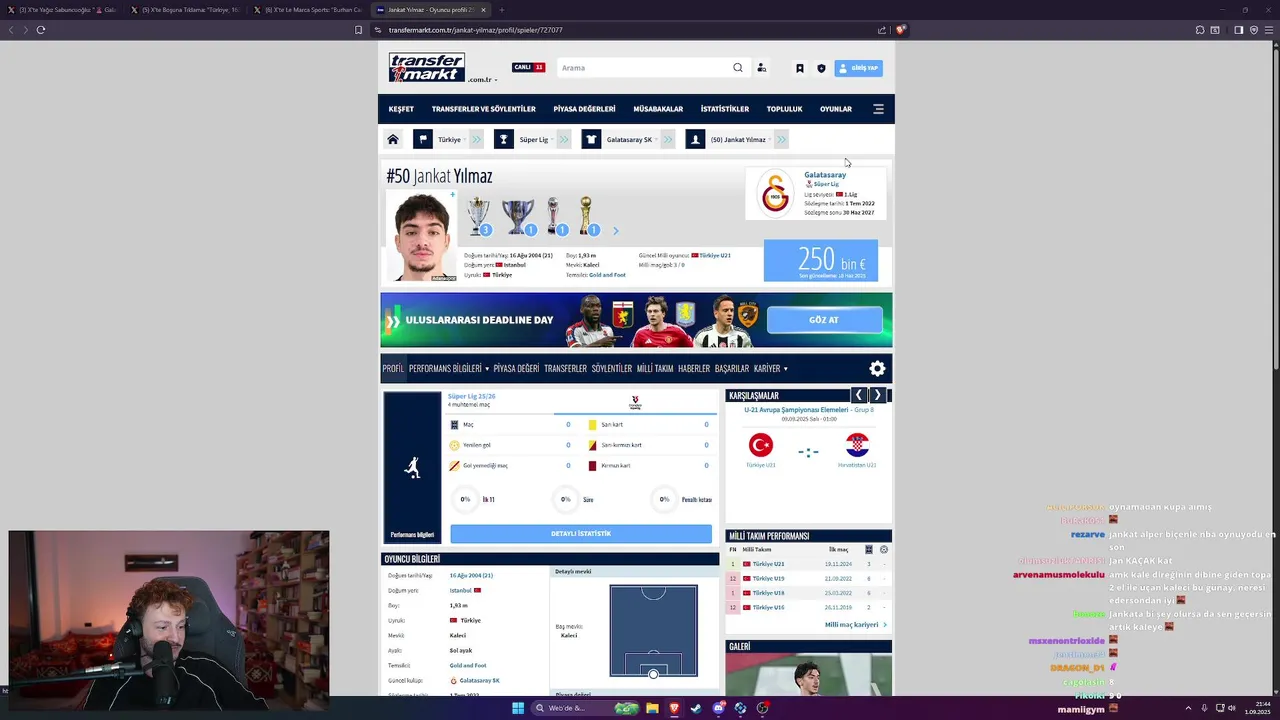1280x720 pixels.
Task: Click the Galatasaray club crest
Action: [776, 193]
